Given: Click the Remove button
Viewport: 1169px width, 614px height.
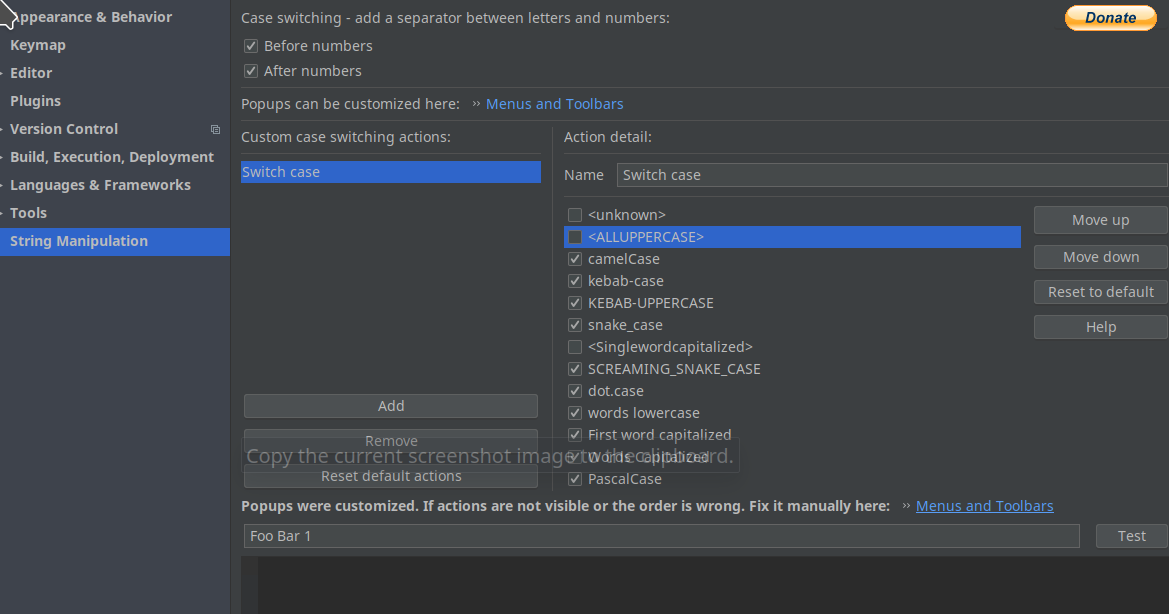Looking at the screenshot, I should point(391,441).
